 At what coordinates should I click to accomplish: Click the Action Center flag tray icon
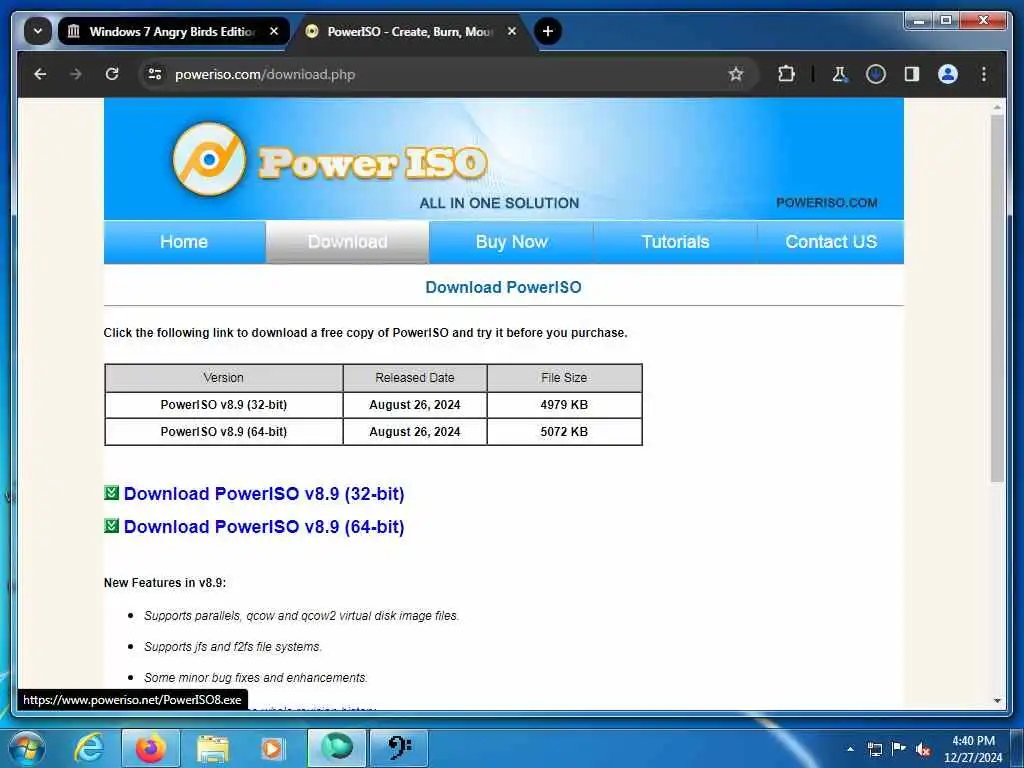(x=899, y=749)
